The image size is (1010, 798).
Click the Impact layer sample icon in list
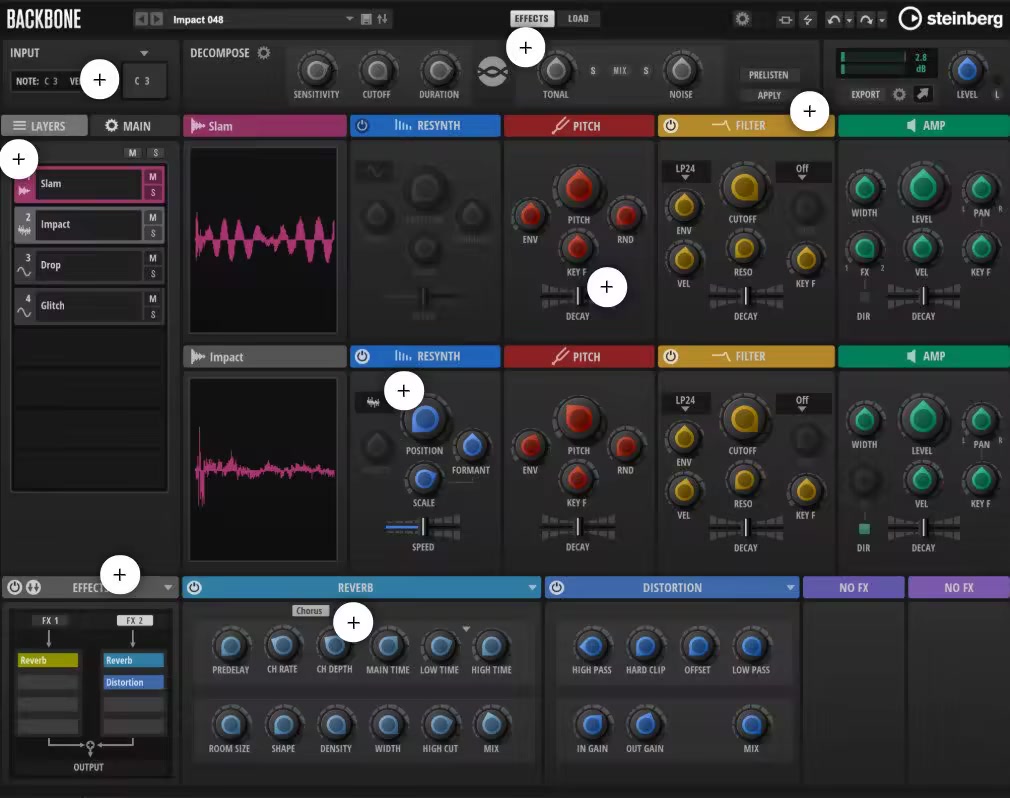coord(24,231)
